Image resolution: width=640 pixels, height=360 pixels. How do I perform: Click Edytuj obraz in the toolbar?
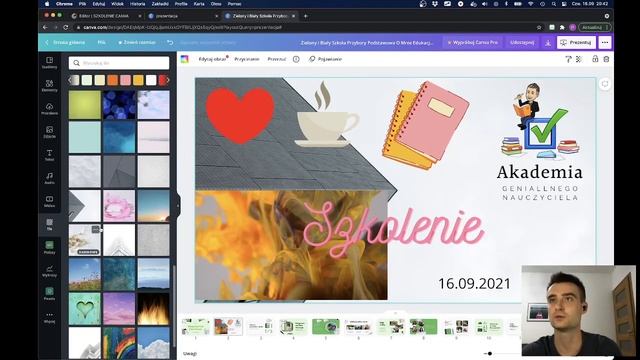213,59
